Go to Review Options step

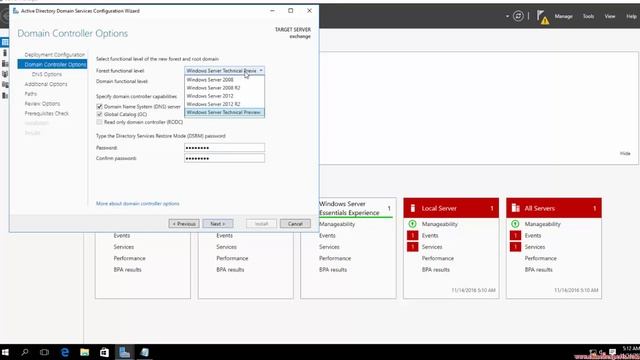pos(42,104)
